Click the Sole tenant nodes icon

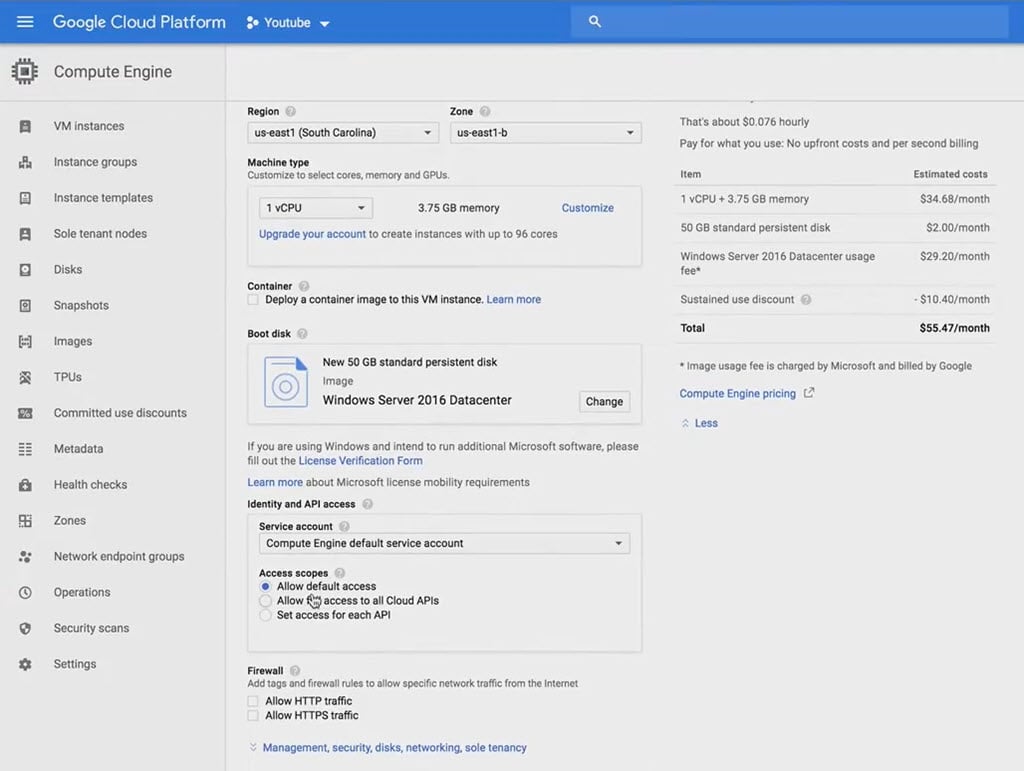[x=25, y=234]
